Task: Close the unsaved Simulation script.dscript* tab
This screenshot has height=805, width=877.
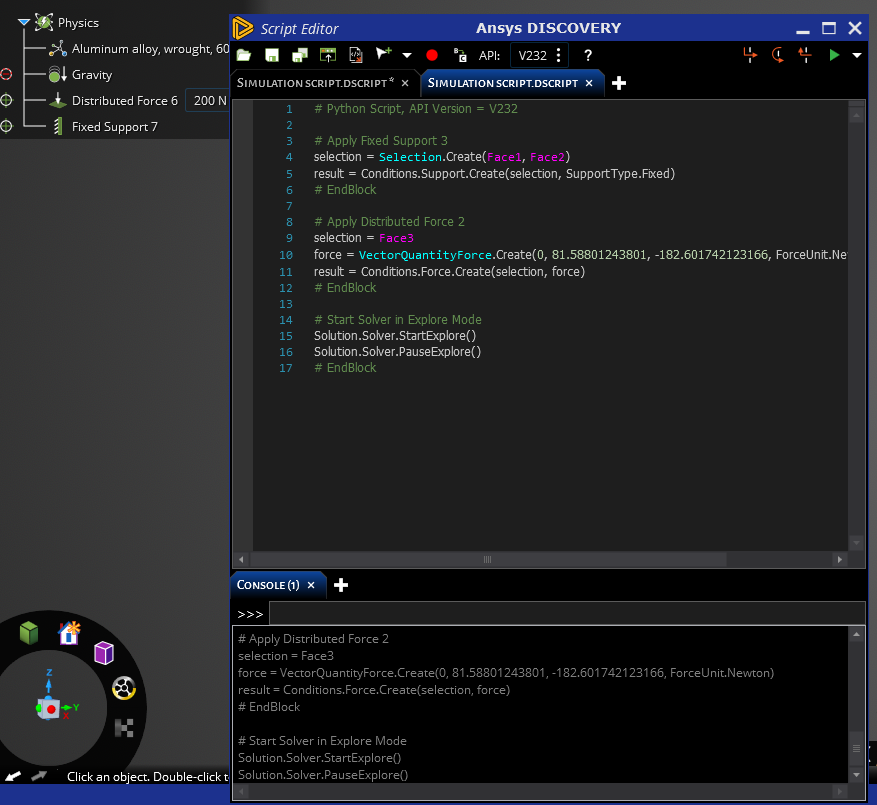Action: 405,83
